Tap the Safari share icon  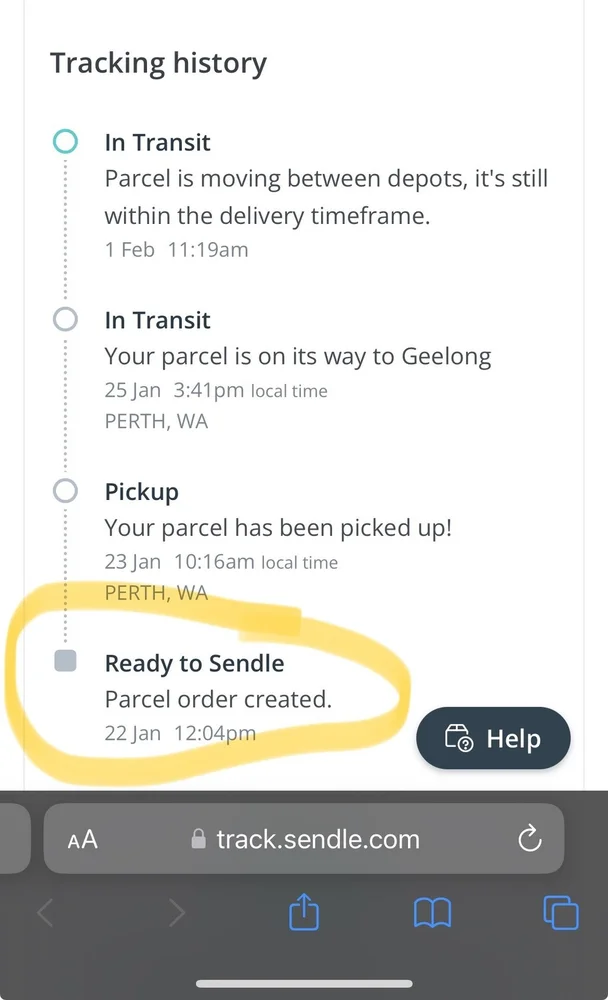(304, 911)
